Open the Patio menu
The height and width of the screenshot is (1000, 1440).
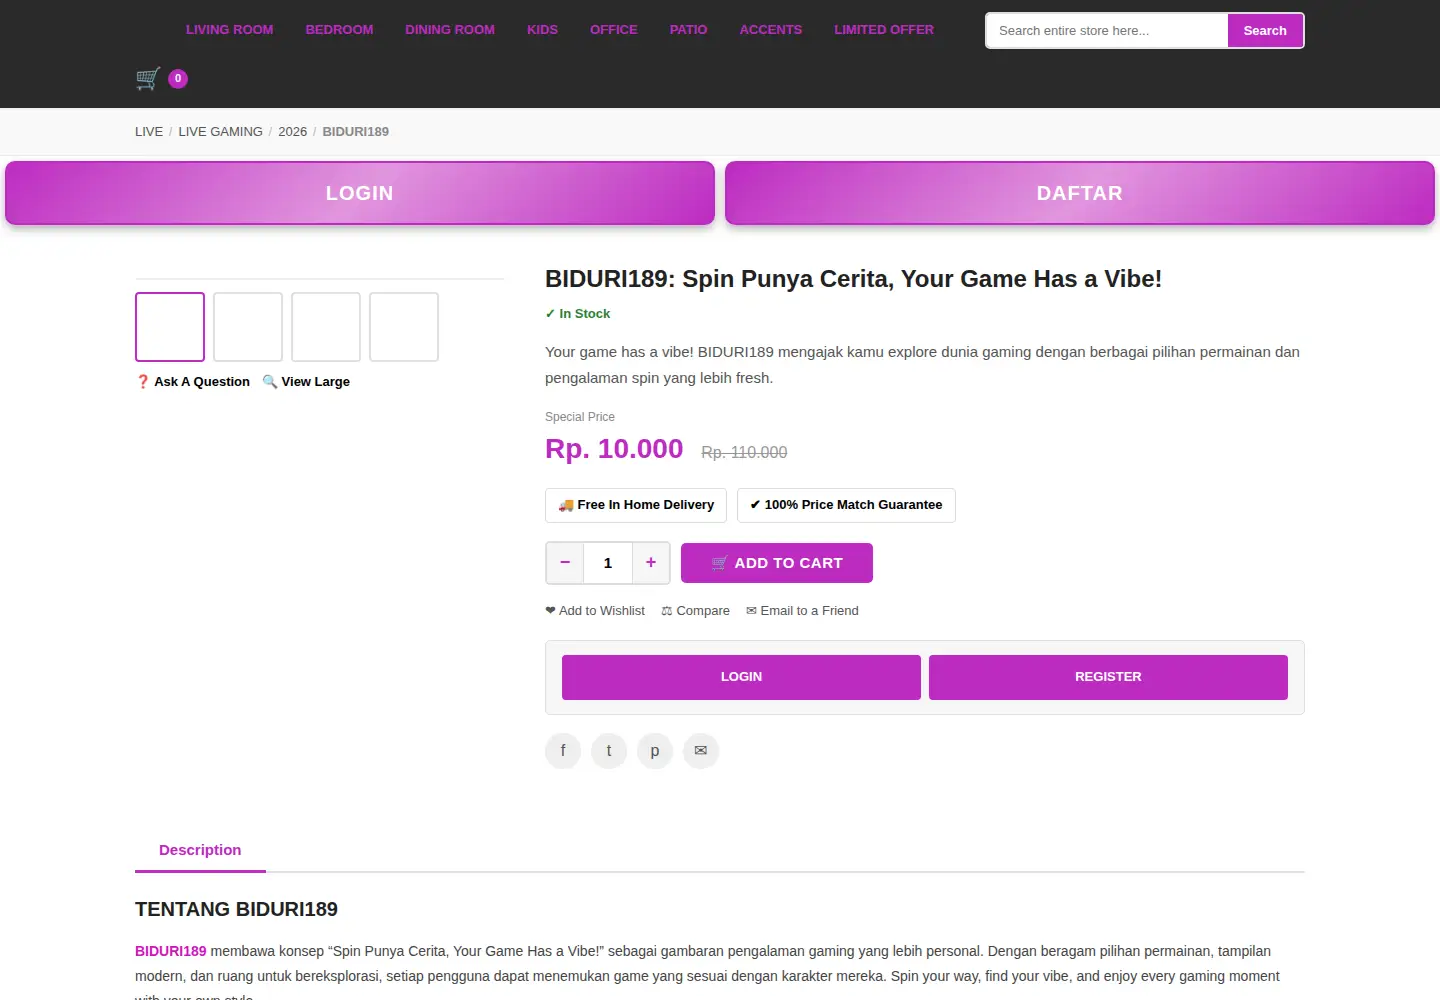[x=689, y=30]
